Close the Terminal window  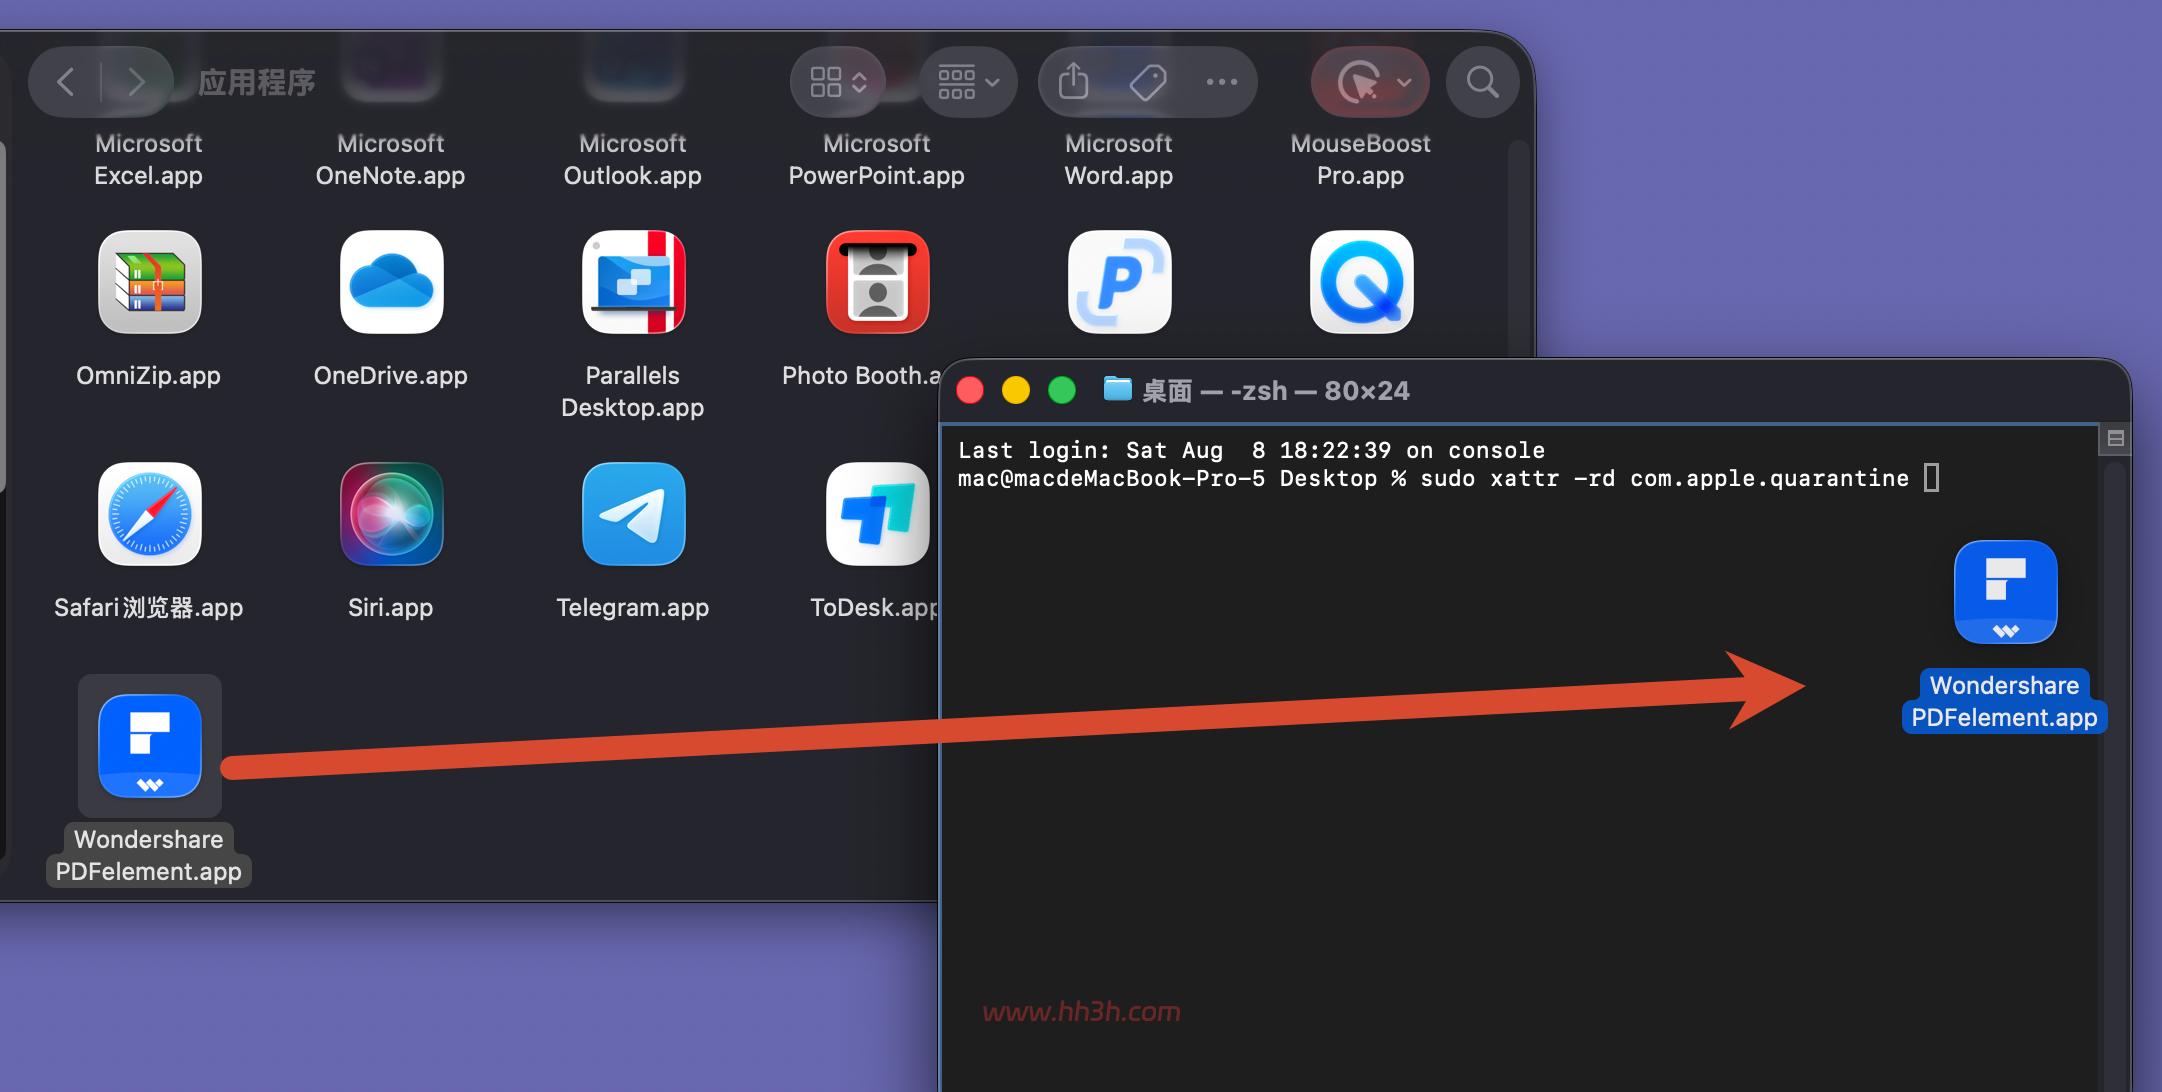[970, 390]
